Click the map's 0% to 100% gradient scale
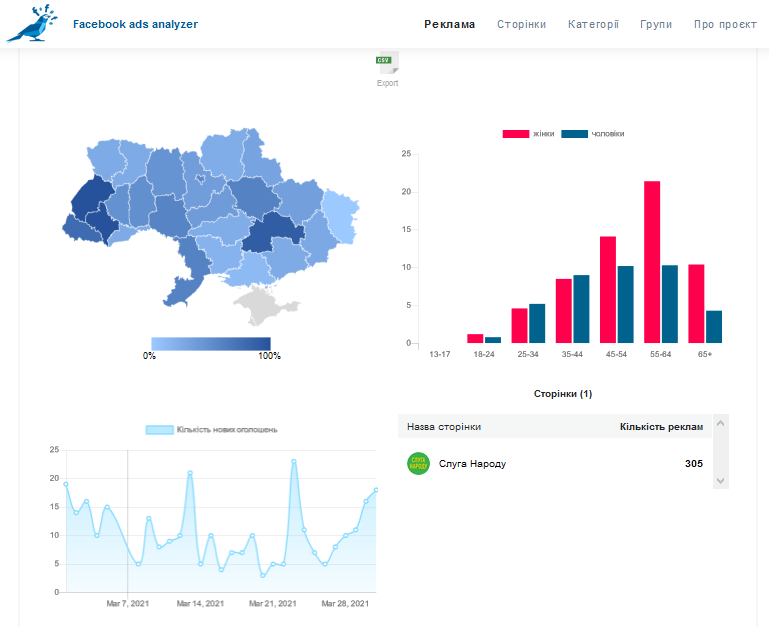 210,343
